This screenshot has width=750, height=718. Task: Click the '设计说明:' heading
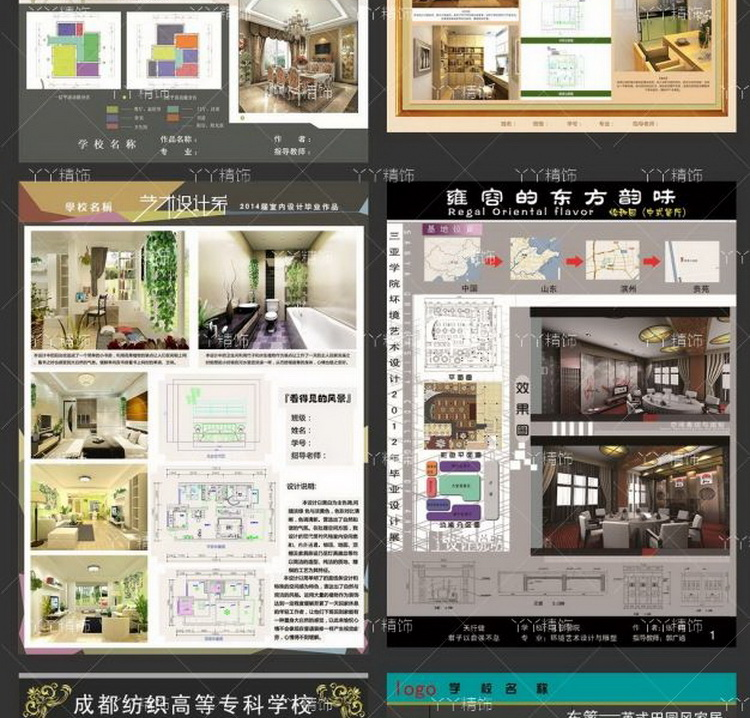click(301, 486)
